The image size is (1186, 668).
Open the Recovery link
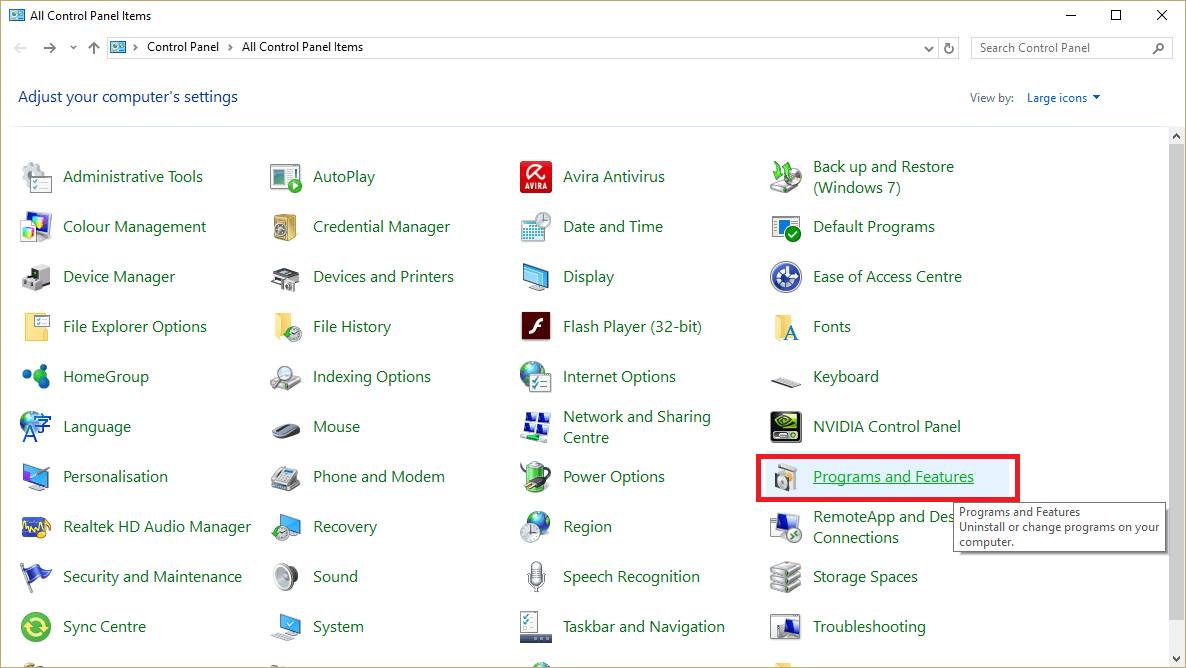click(345, 527)
